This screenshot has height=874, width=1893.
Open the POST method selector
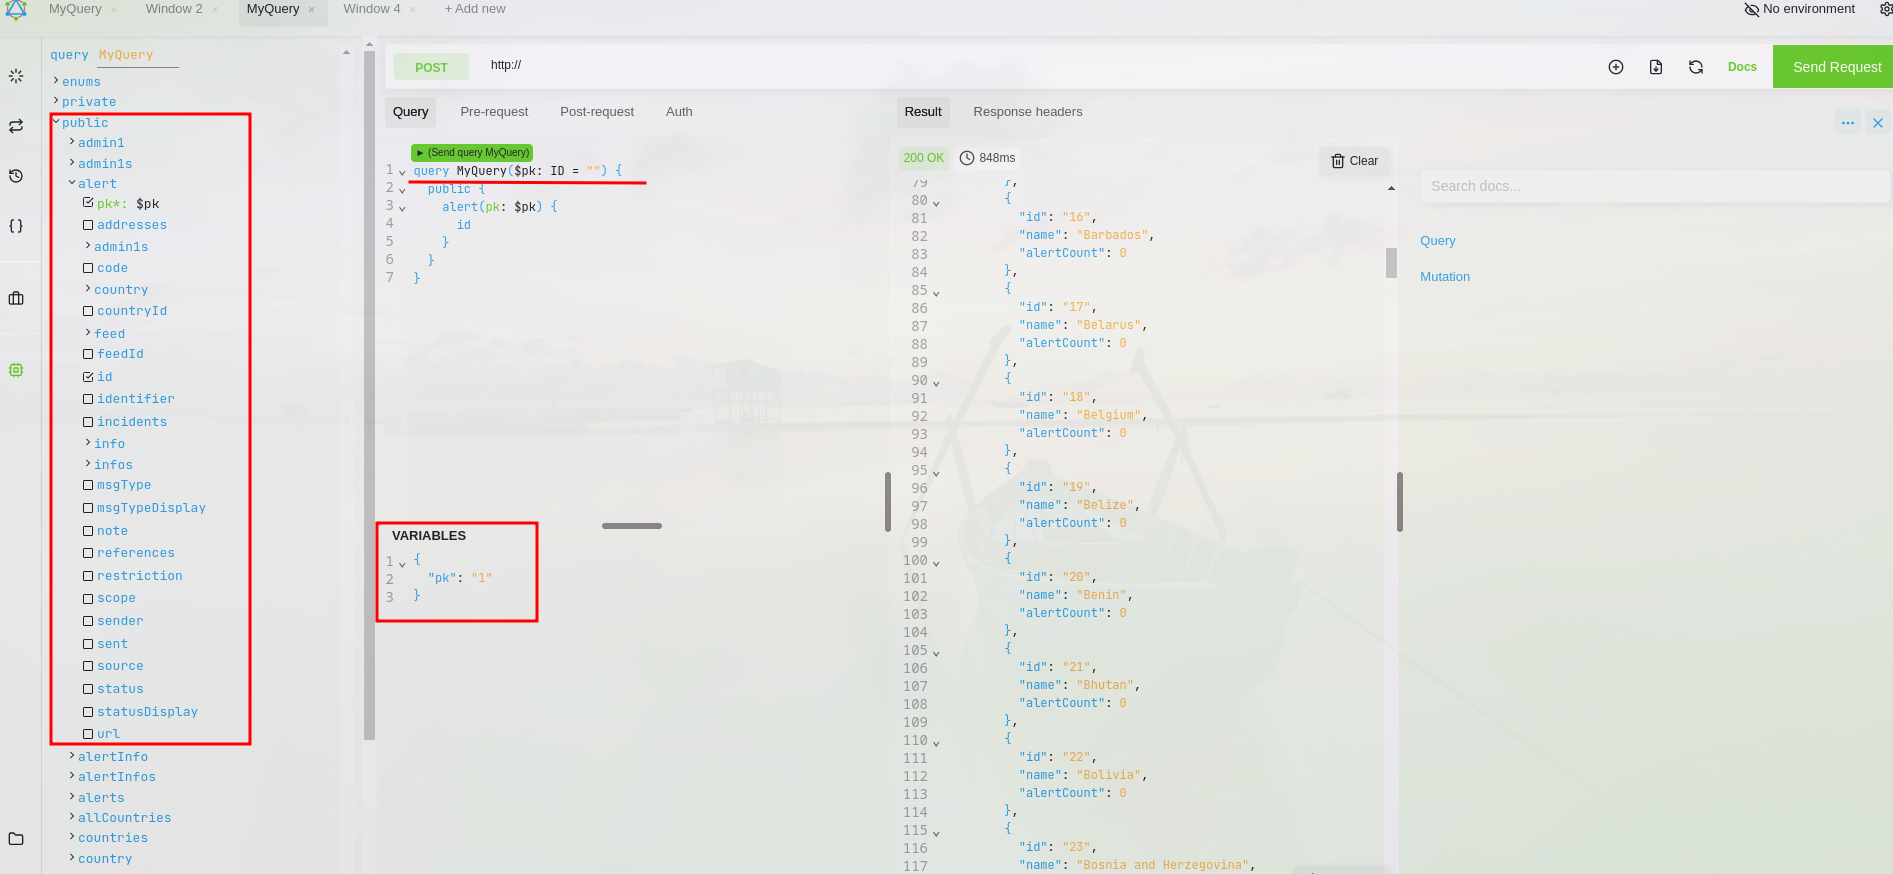pyautogui.click(x=431, y=67)
